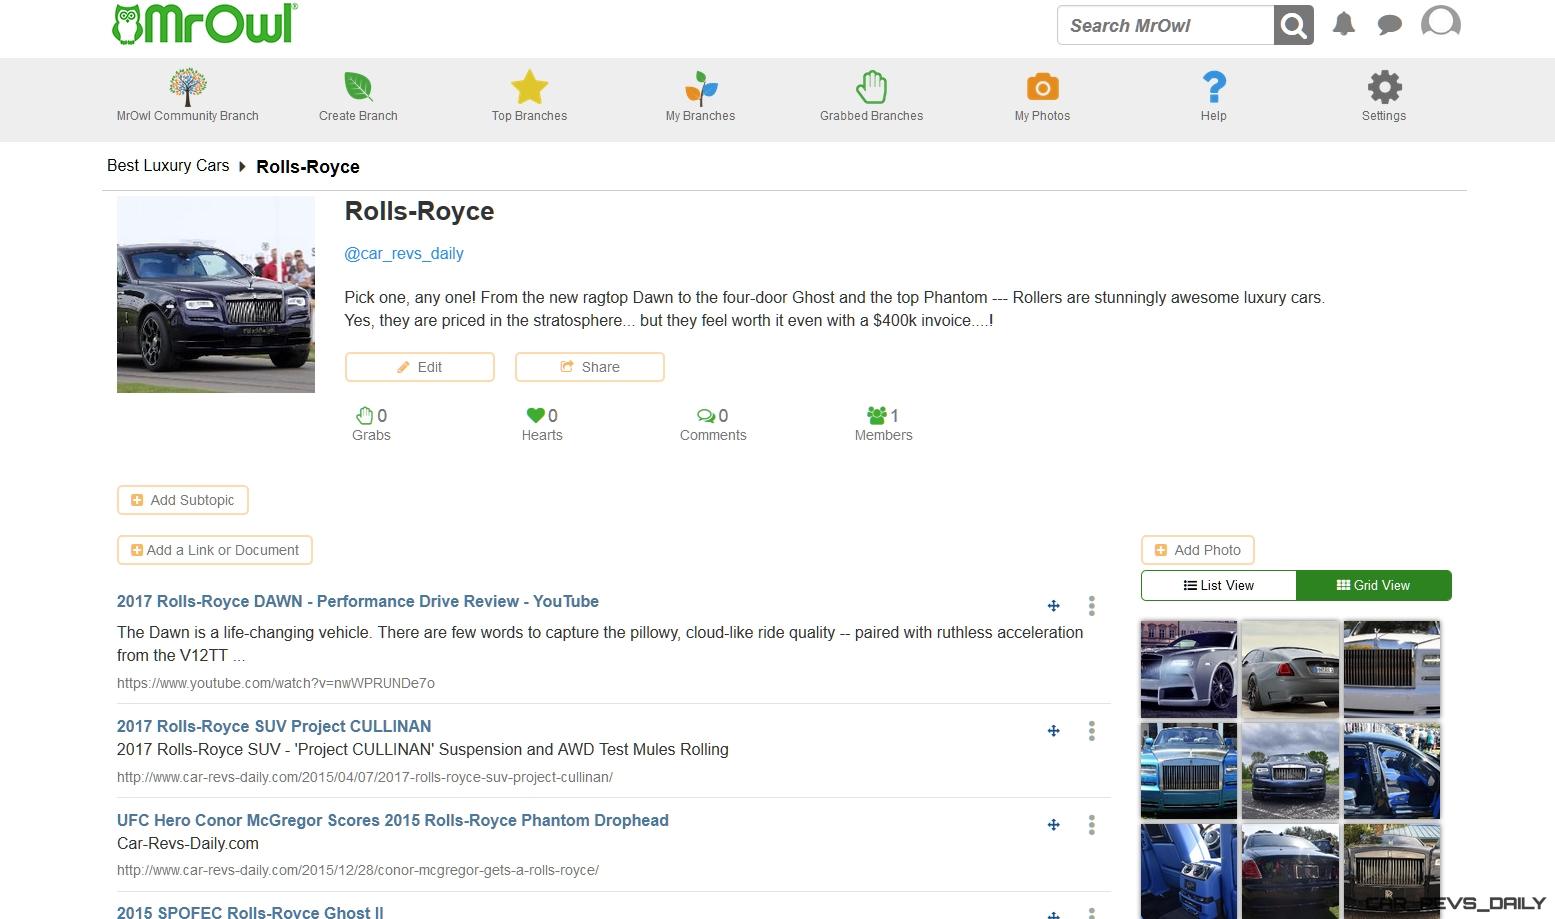Click the Comments bubble icon

(x=706, y=415)
